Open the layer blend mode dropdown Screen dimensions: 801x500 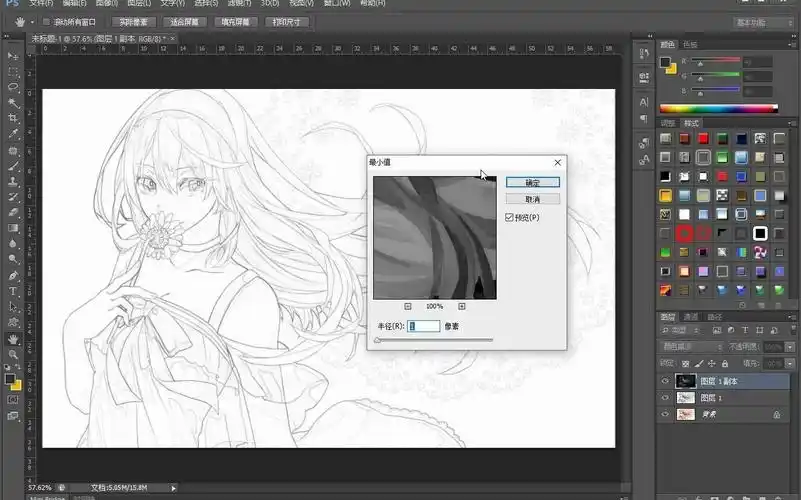pos(692,347)
